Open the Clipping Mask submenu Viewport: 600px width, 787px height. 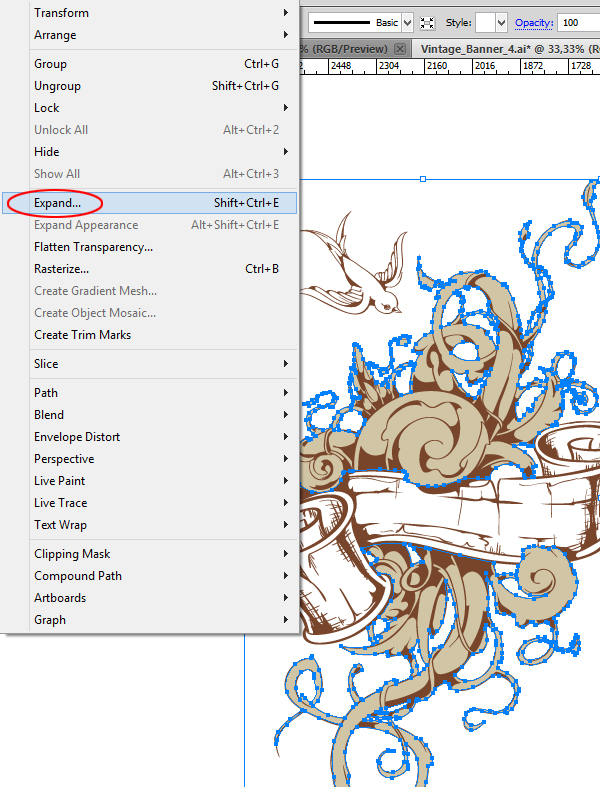pos(149,554)
